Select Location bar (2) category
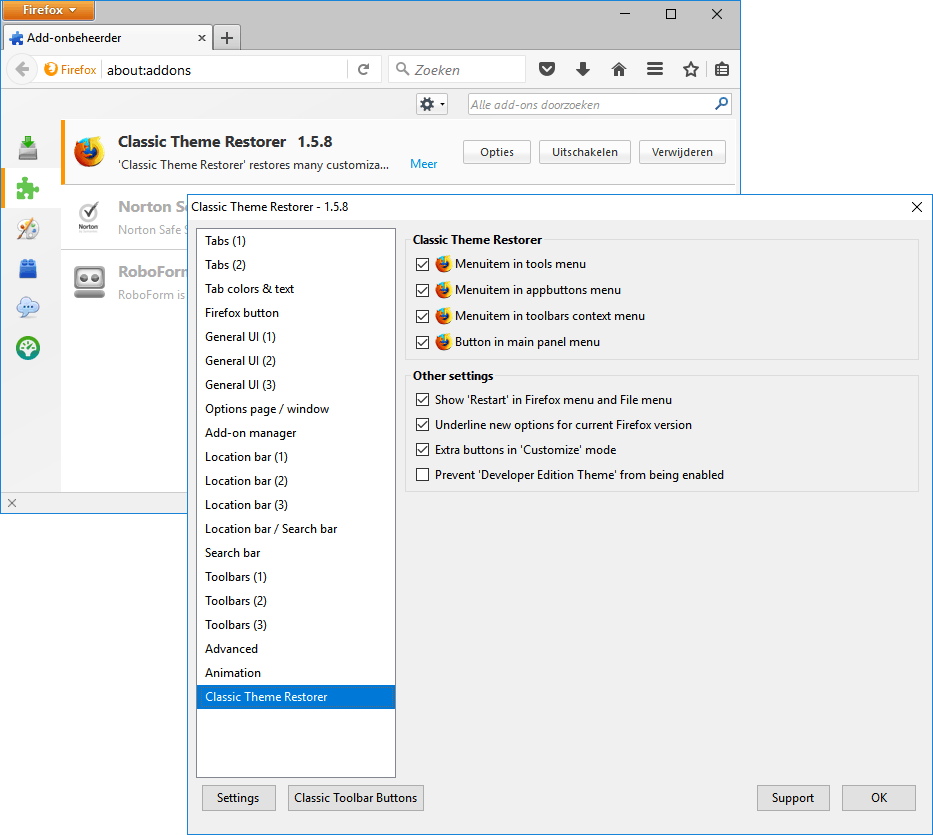This screenshot has height=835, width=933. pos(296,481)
